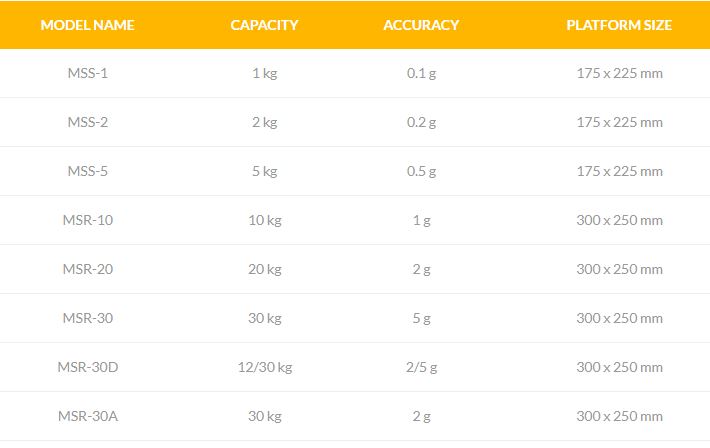Click the 1 kg capacity cell
The height and width of the screenshot is (448, 710).
click(x=264, y=73)
